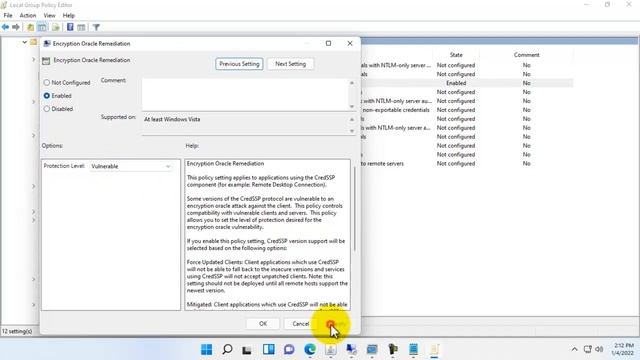The width and height of the screenshot is (640, 360).
Task: Click Cancel in the policy dialog
Action: coord(300,324)
